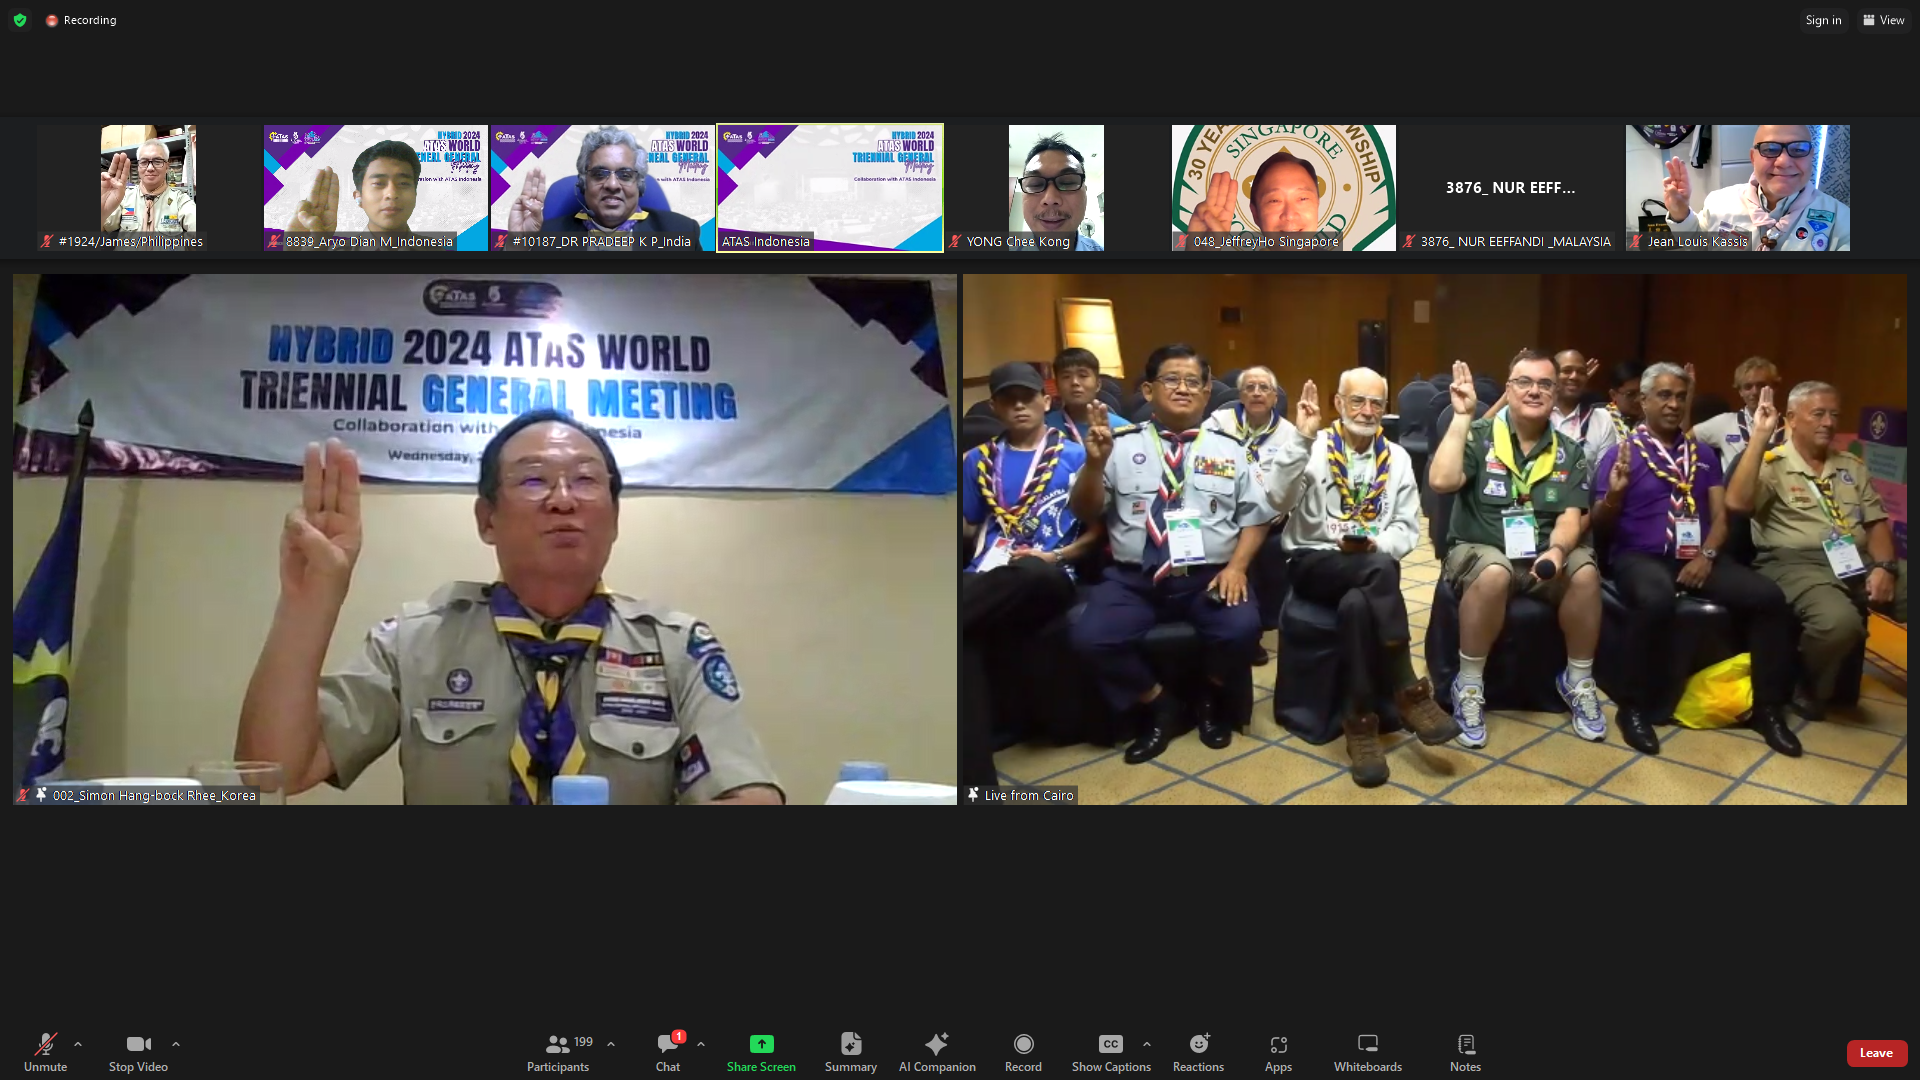Viewport: 1920px width, 1080px height.
Task: Click the green Share Screen icon
Action: pyautogui.click(x=761, y=1044)
